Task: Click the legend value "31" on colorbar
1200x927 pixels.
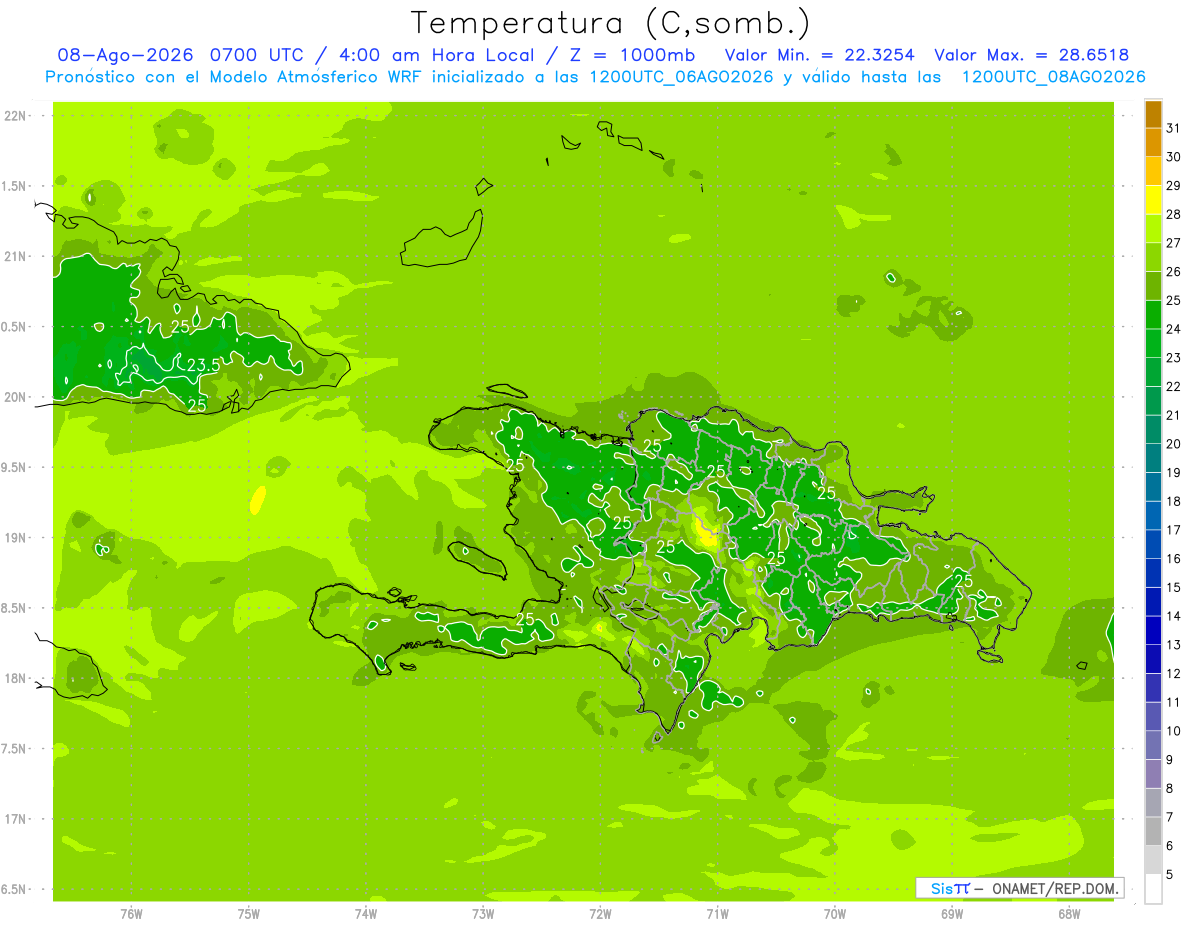Action: click(x=1173, y=128)
